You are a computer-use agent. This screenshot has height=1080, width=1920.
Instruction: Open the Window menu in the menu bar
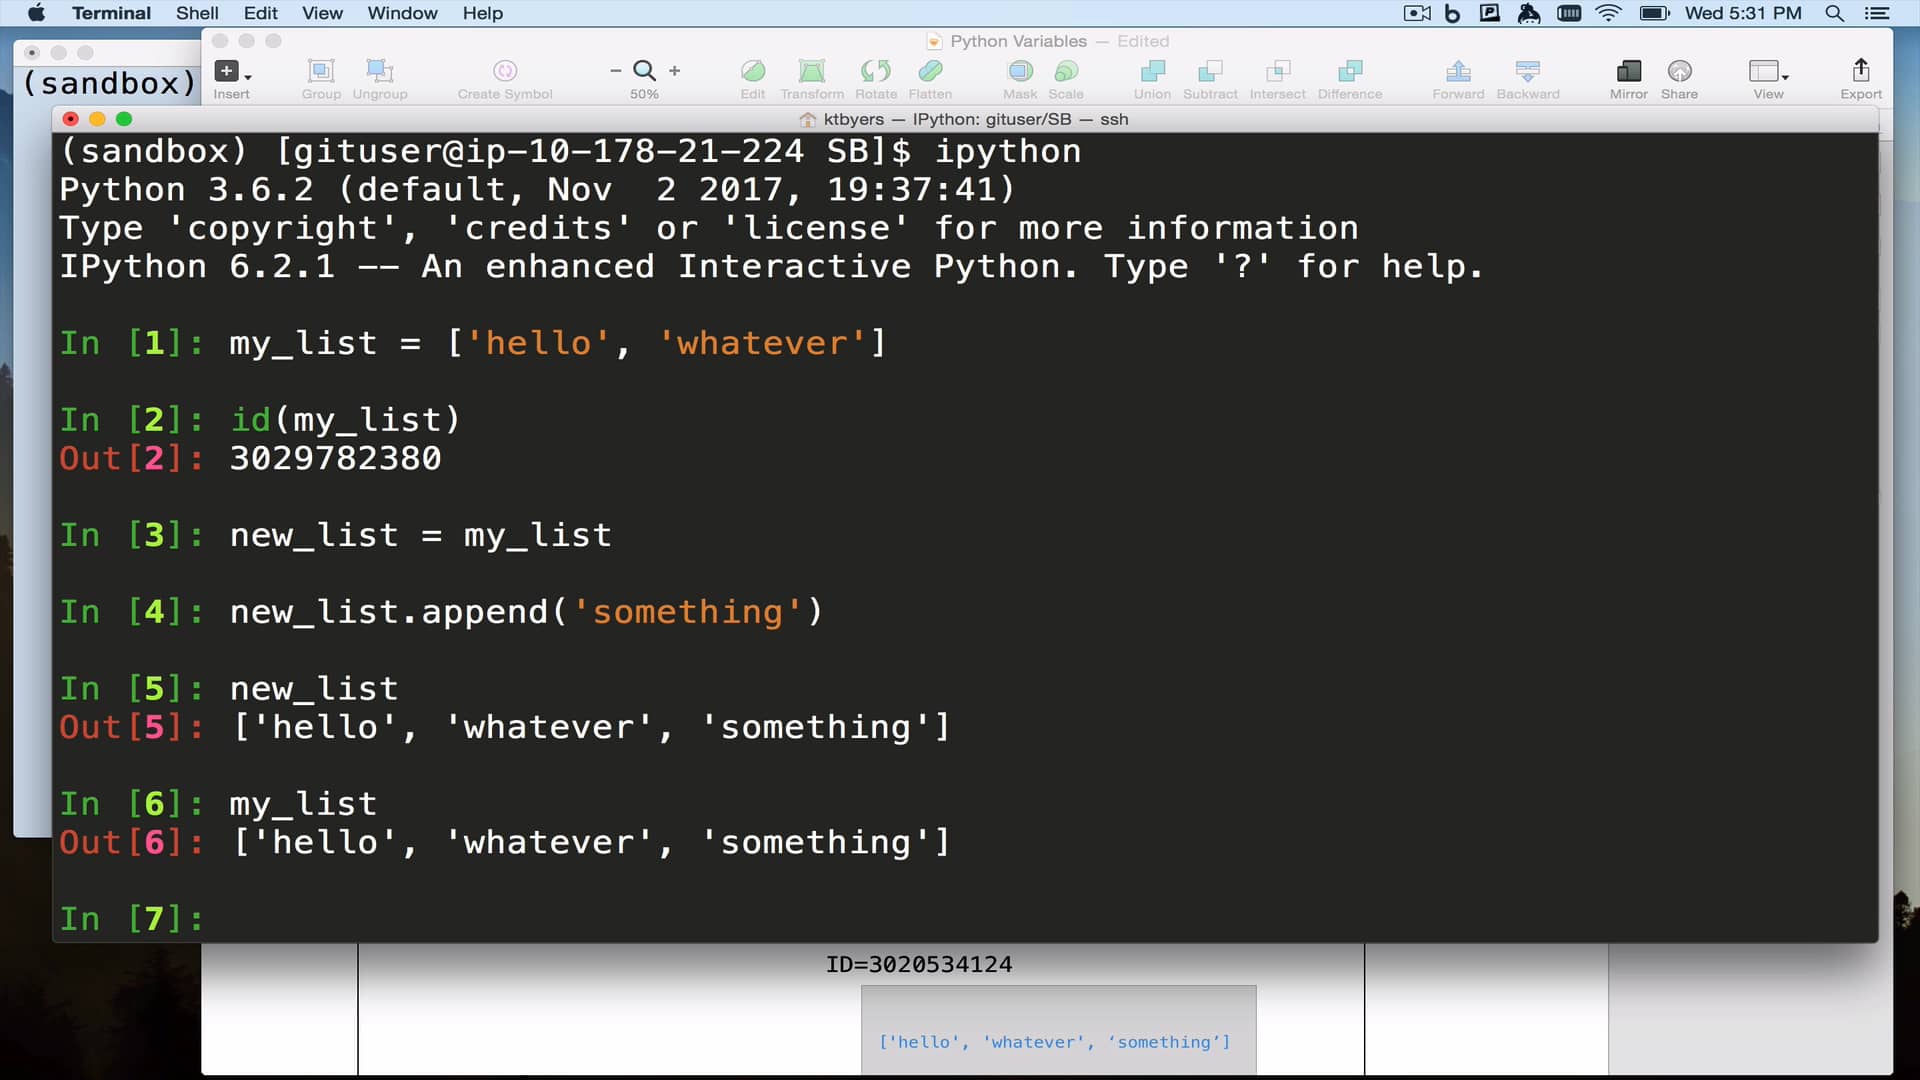402,13
